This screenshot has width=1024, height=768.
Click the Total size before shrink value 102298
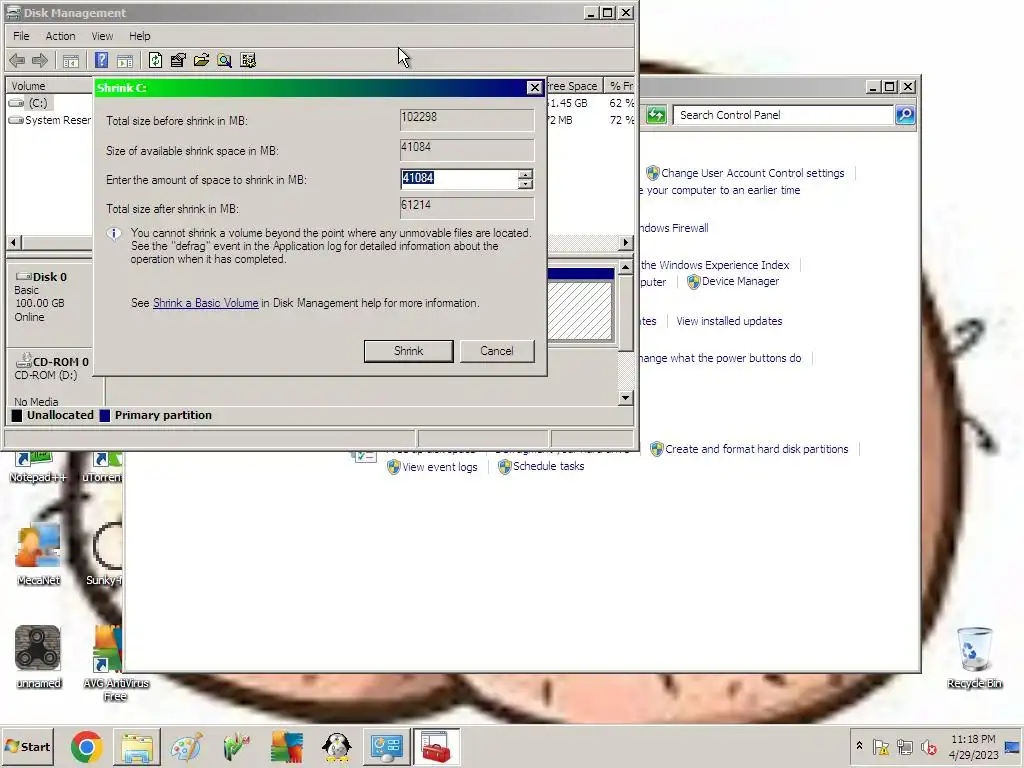467,120
